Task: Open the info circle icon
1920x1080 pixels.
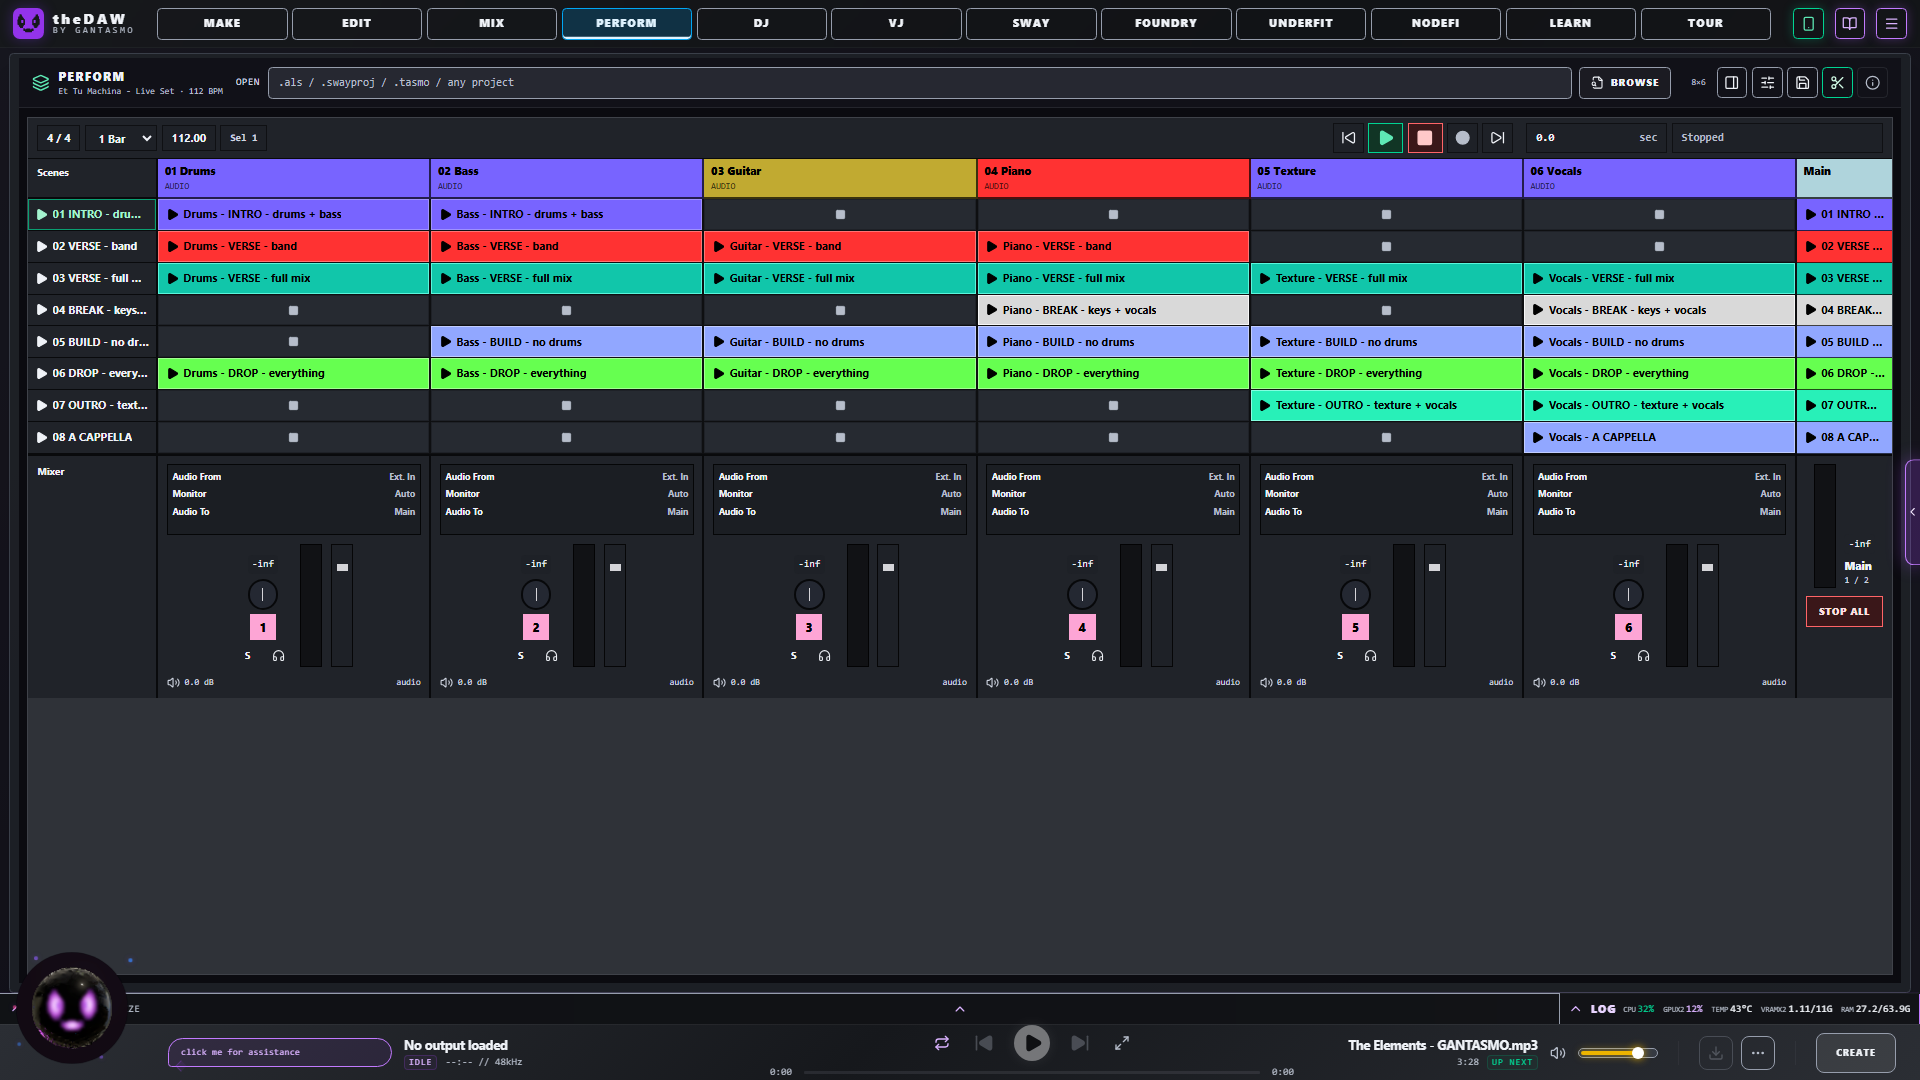Action: coord(1873,83)
